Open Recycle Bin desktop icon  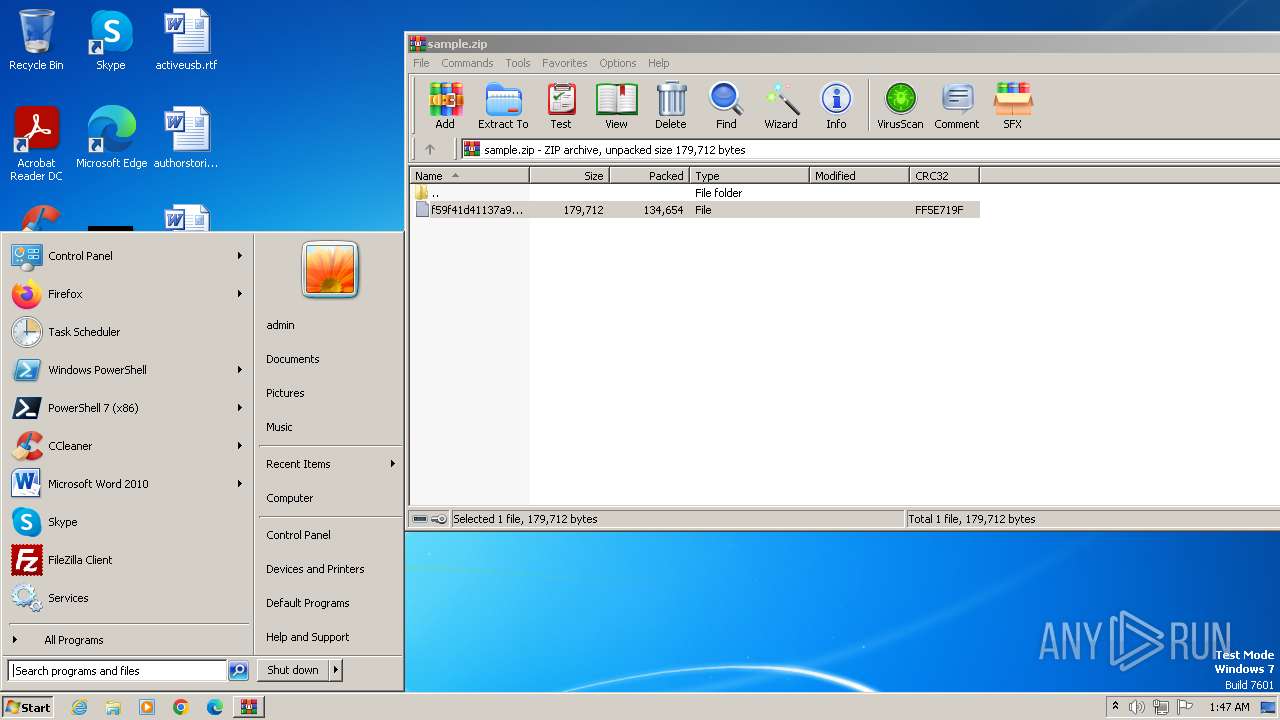pyautogui.click(x=36, y=40)
